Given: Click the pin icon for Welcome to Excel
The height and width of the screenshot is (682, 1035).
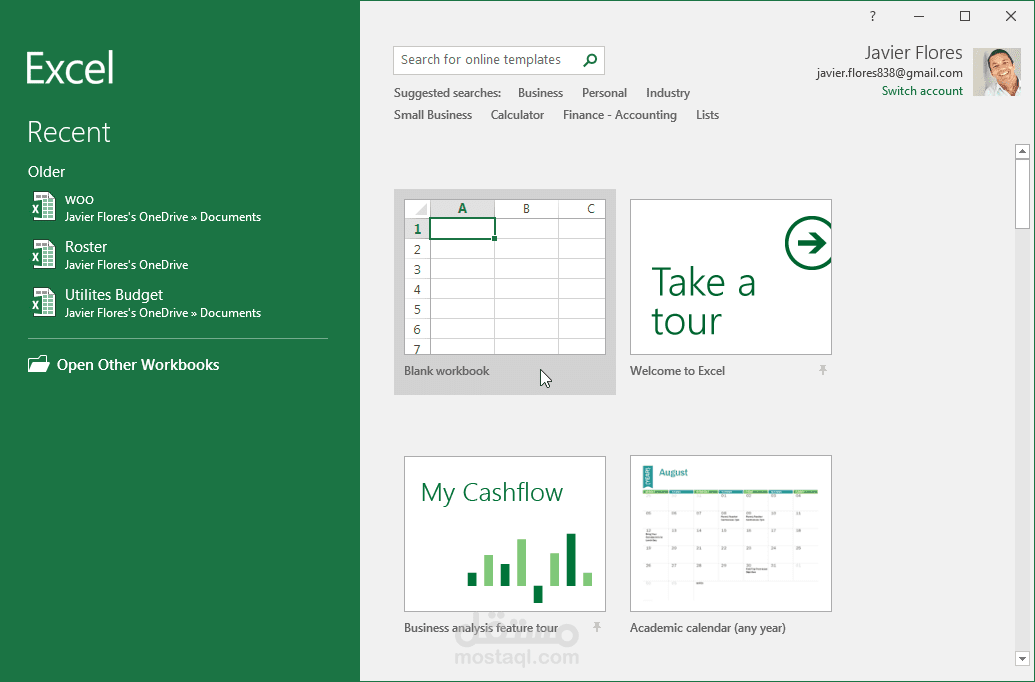Looking at the screenshot, I should (x=822, y=370).
